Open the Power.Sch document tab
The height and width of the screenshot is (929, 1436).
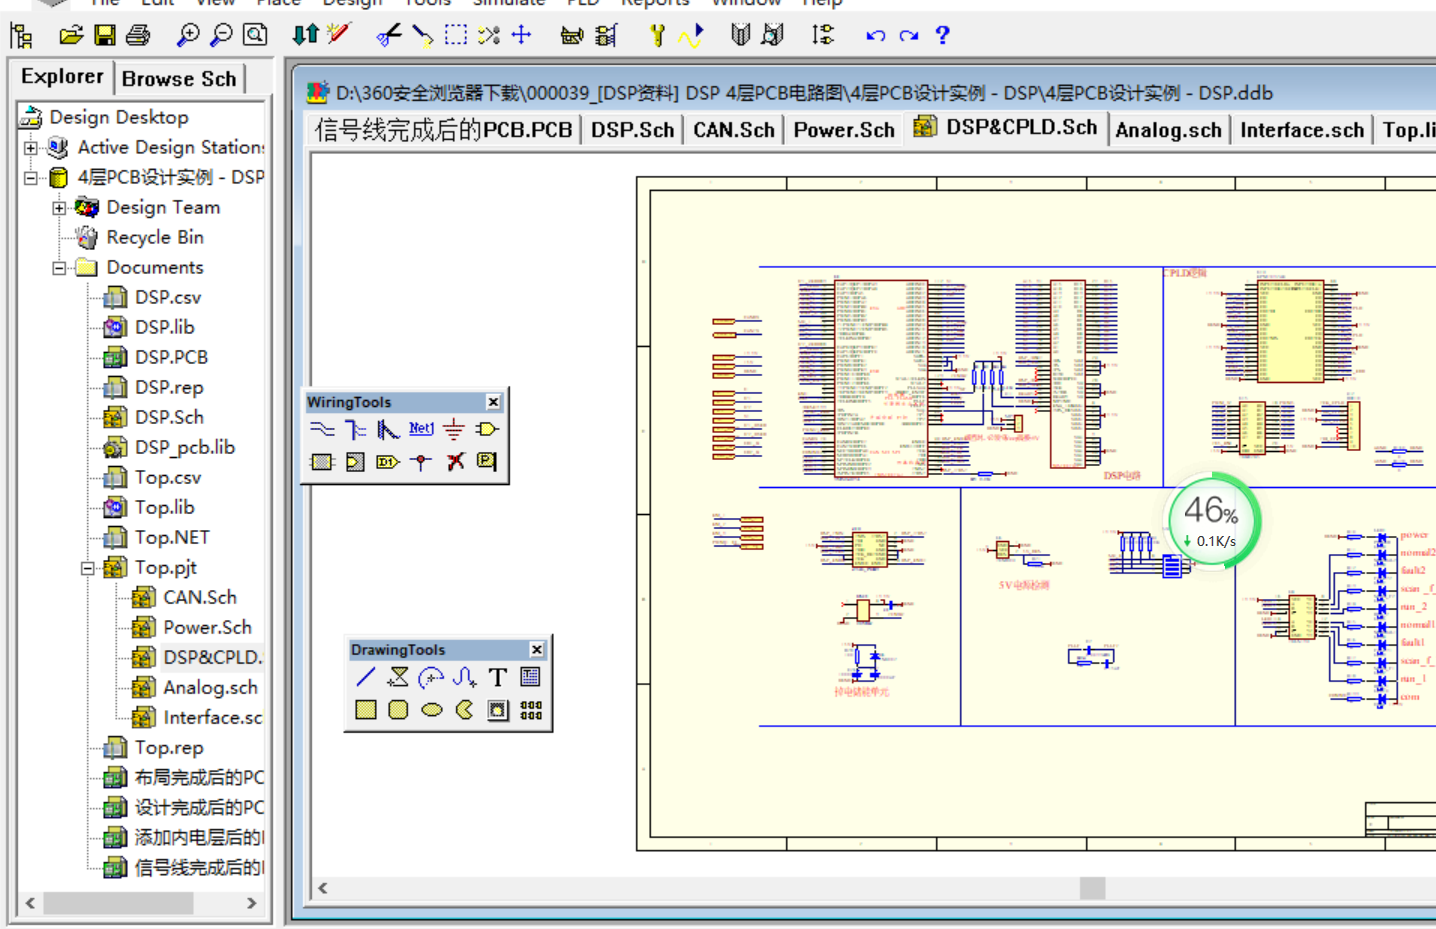coord(843,130)
